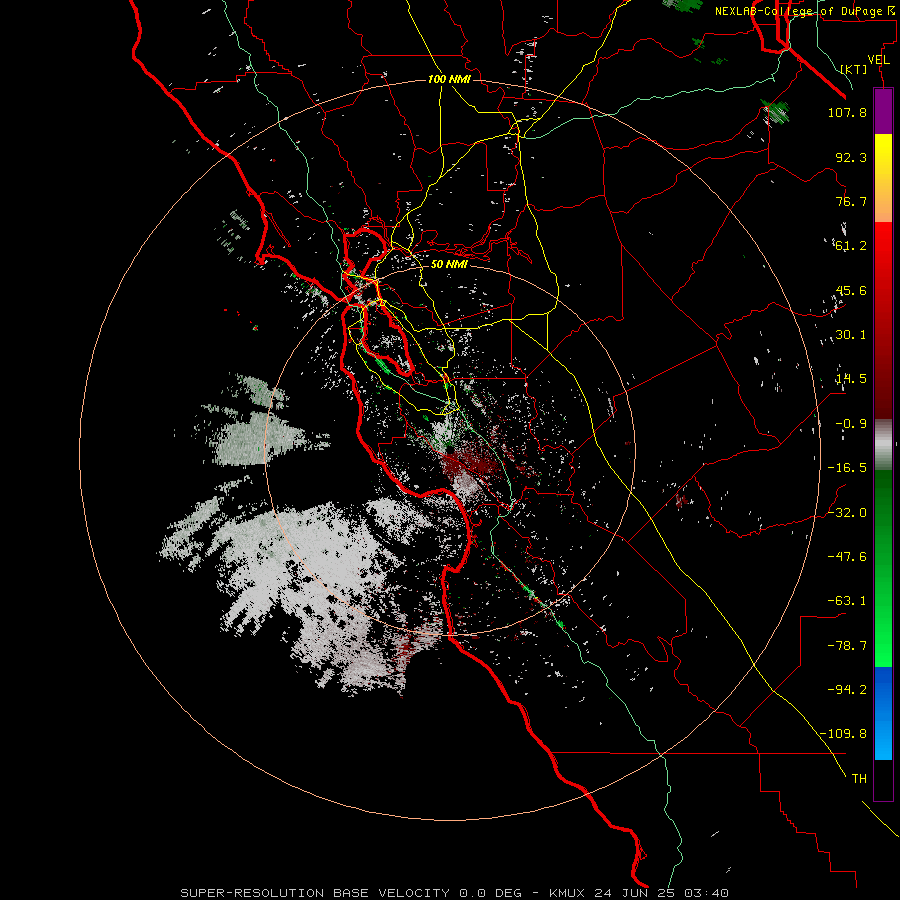This screenshot has width=900, height=900.
Task: Click the -109.8 scale value
Action: point(843,734)
